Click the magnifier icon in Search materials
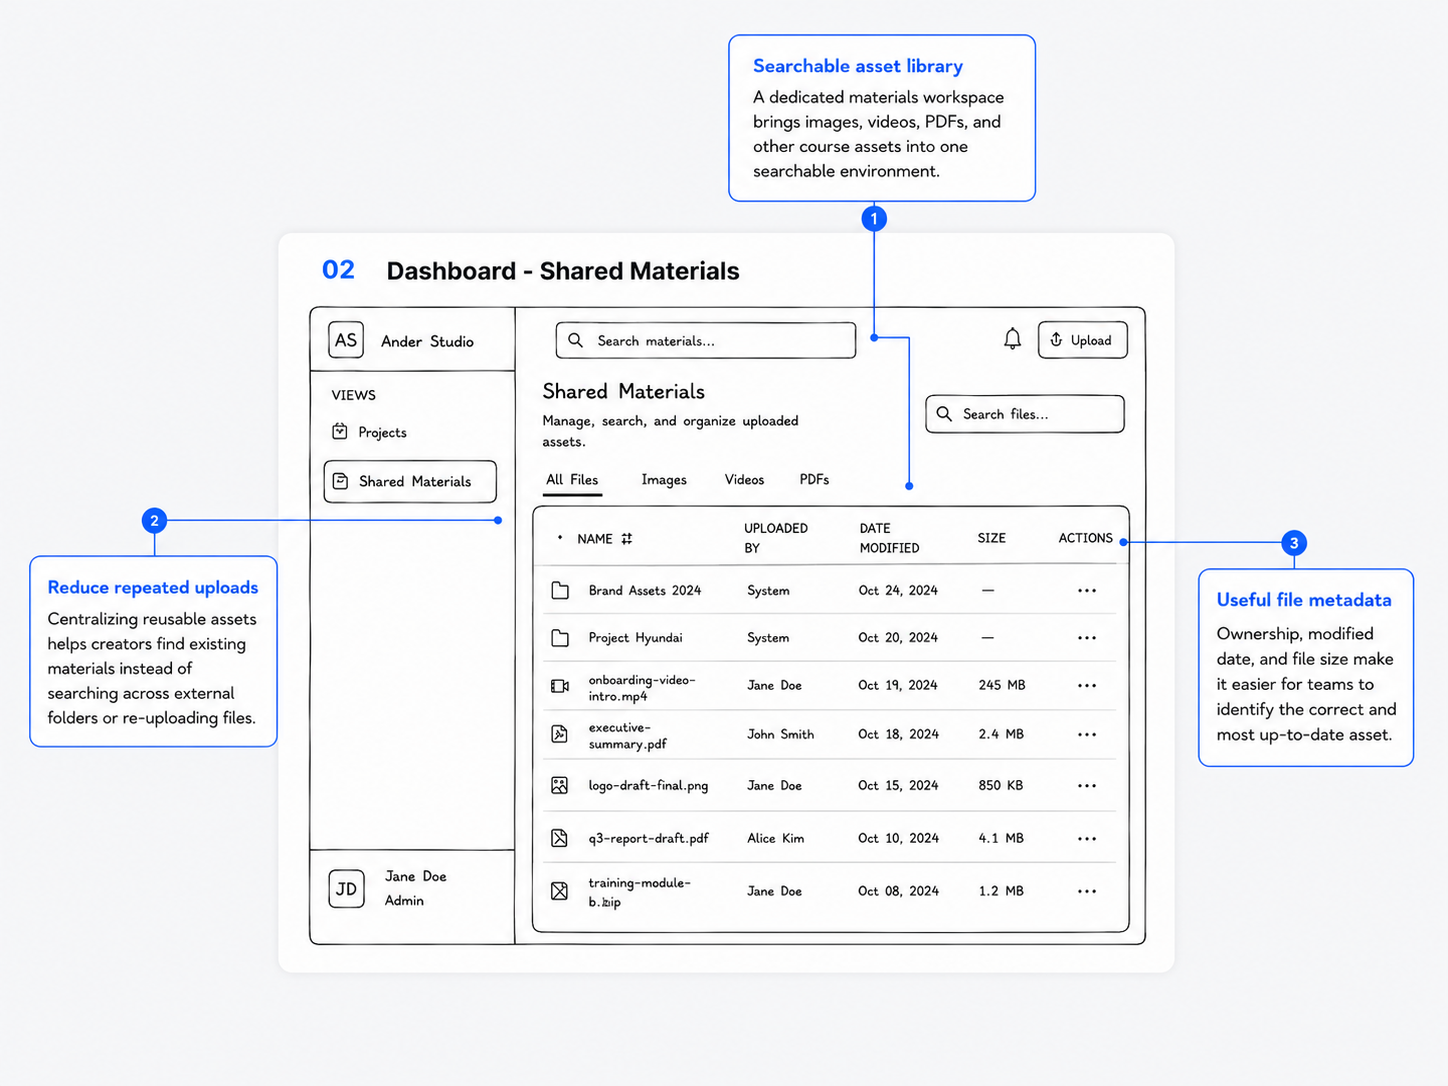The width and height of the screenshot is (1448, 1086). click(x=576, y=340)
